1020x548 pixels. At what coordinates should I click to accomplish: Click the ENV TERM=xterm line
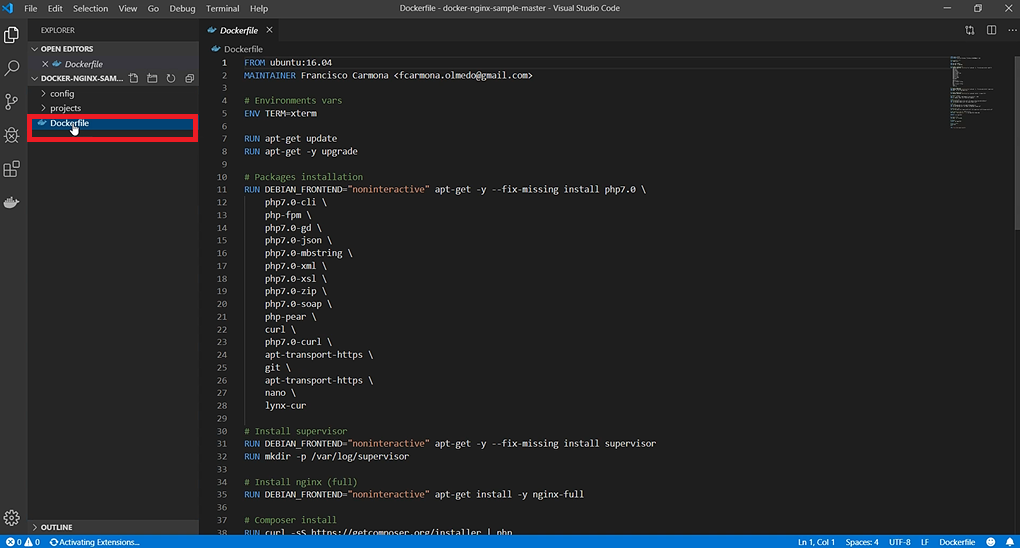[280, 113]
